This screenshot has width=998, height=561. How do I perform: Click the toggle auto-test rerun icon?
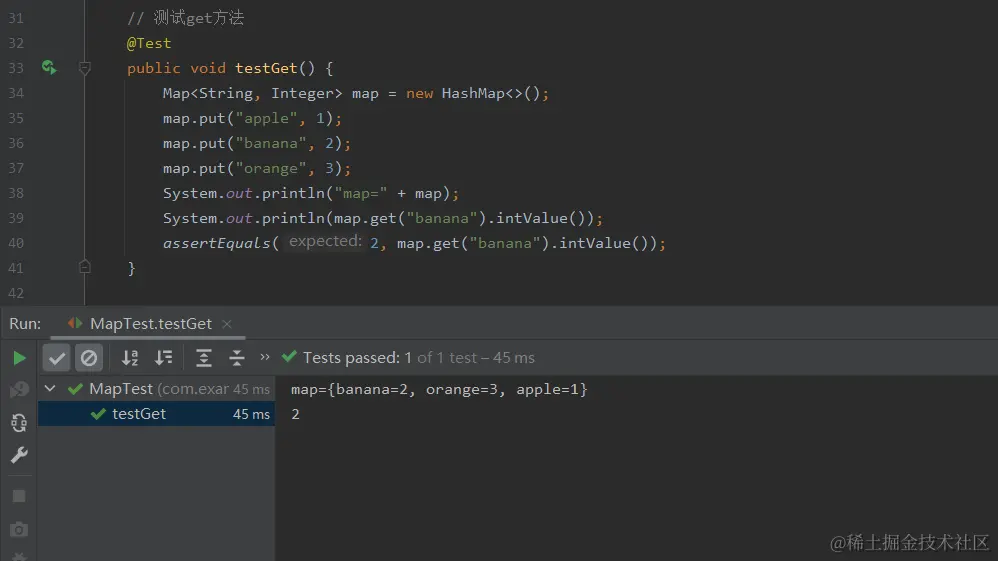(19, 422)
